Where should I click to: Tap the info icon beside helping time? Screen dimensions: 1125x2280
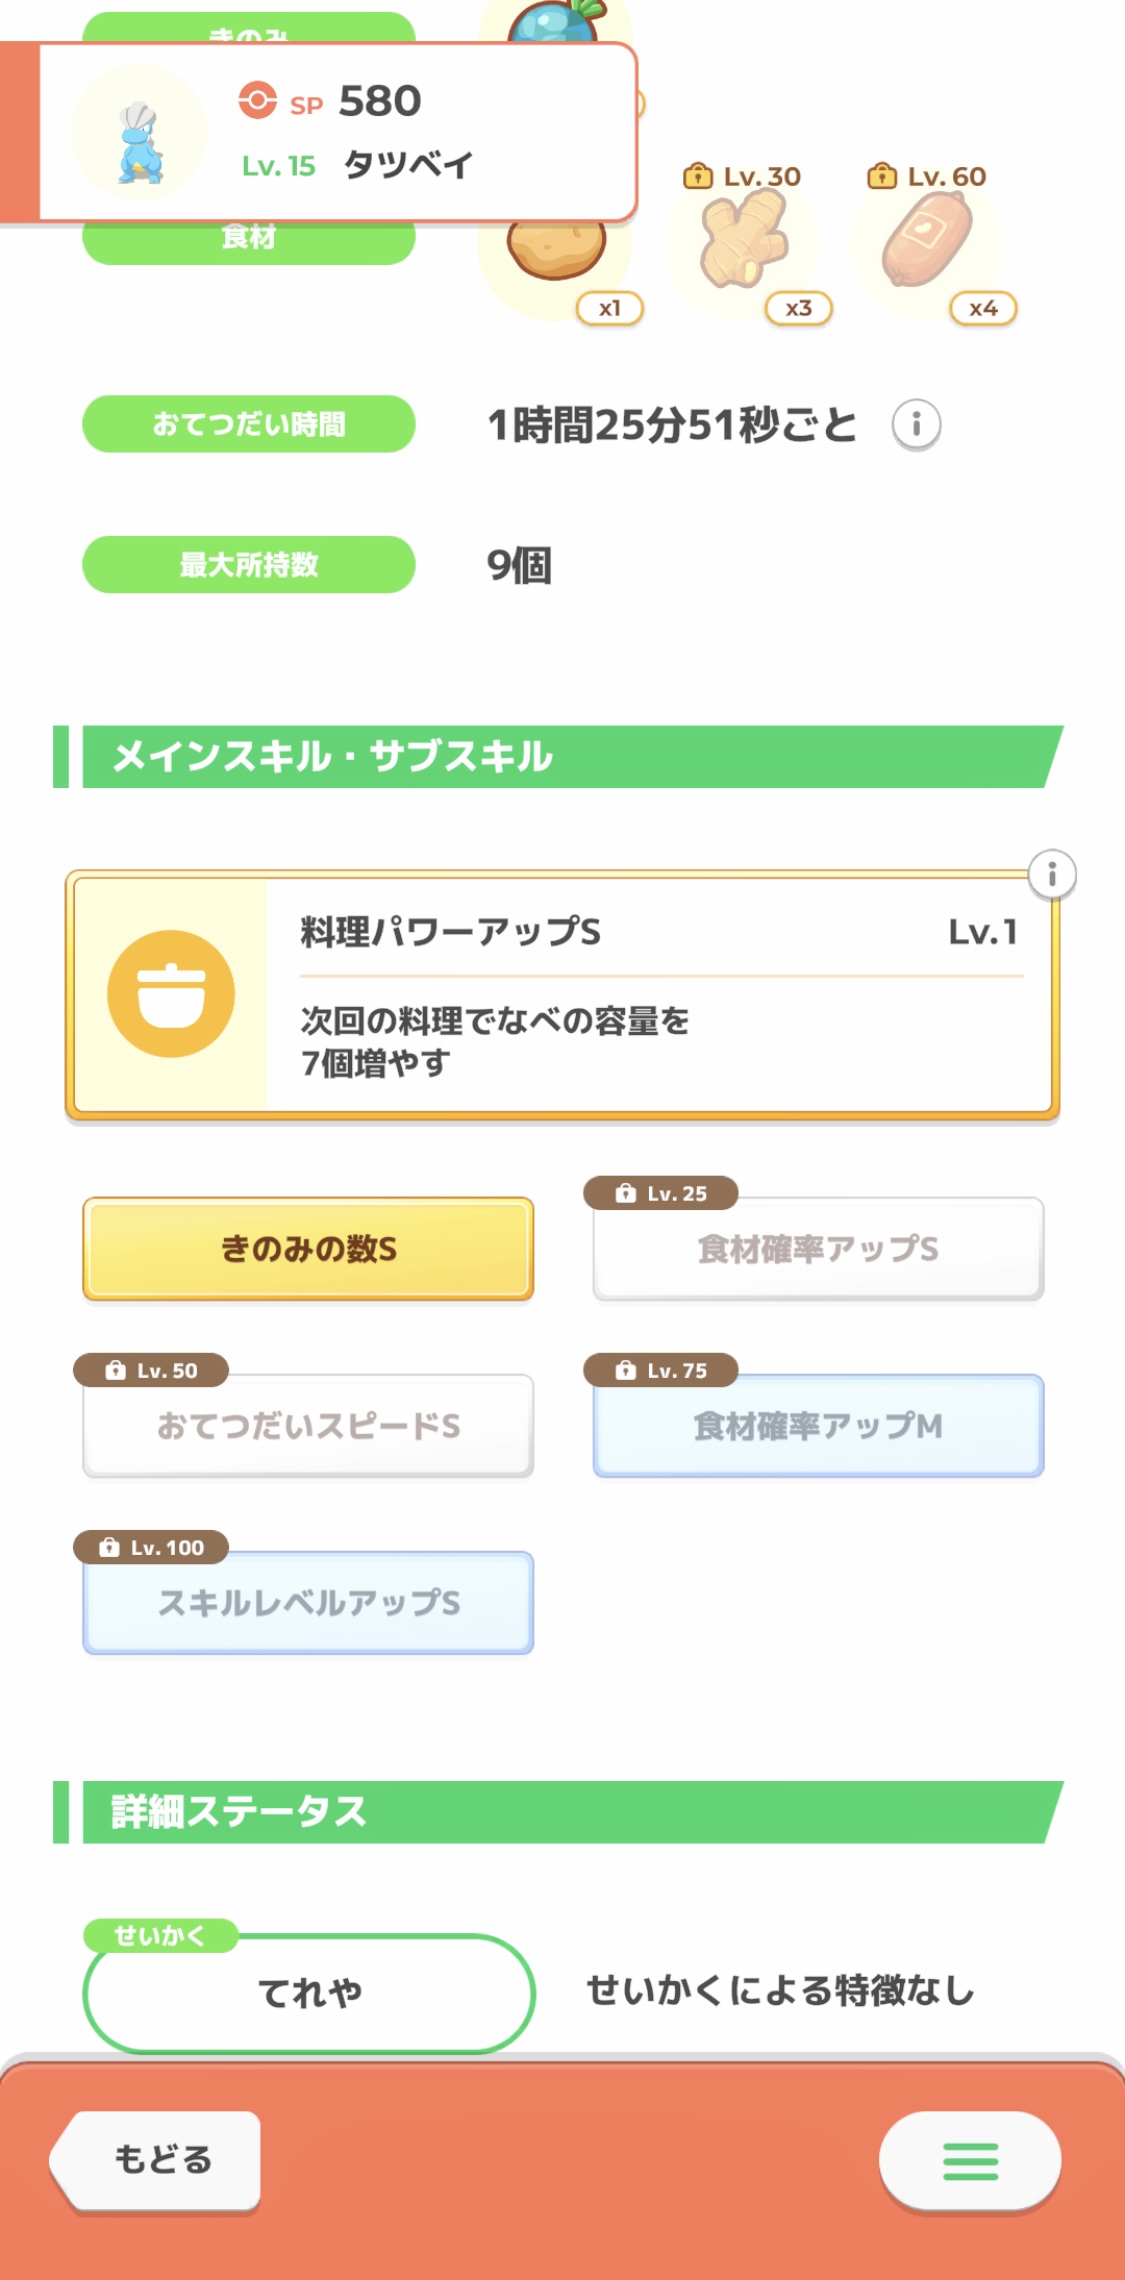[x=916, y=425]
